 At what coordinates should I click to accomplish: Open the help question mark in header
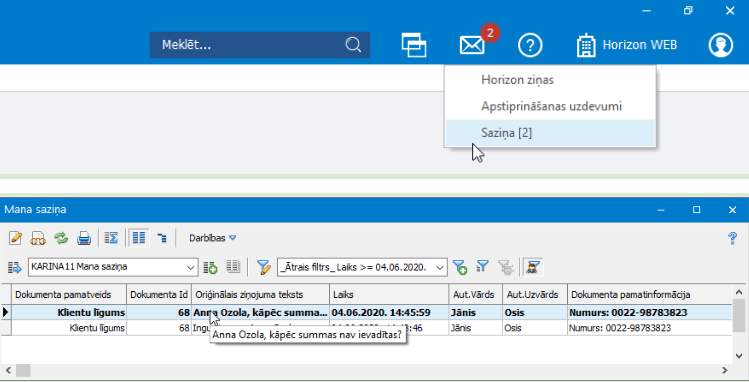point(530,45)
